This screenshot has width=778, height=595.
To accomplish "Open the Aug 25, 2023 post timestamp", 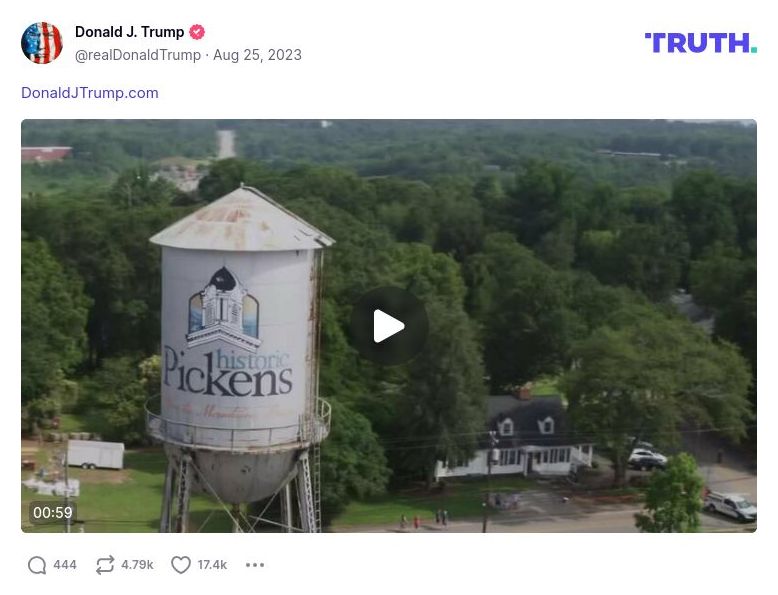I will point(257,55).
